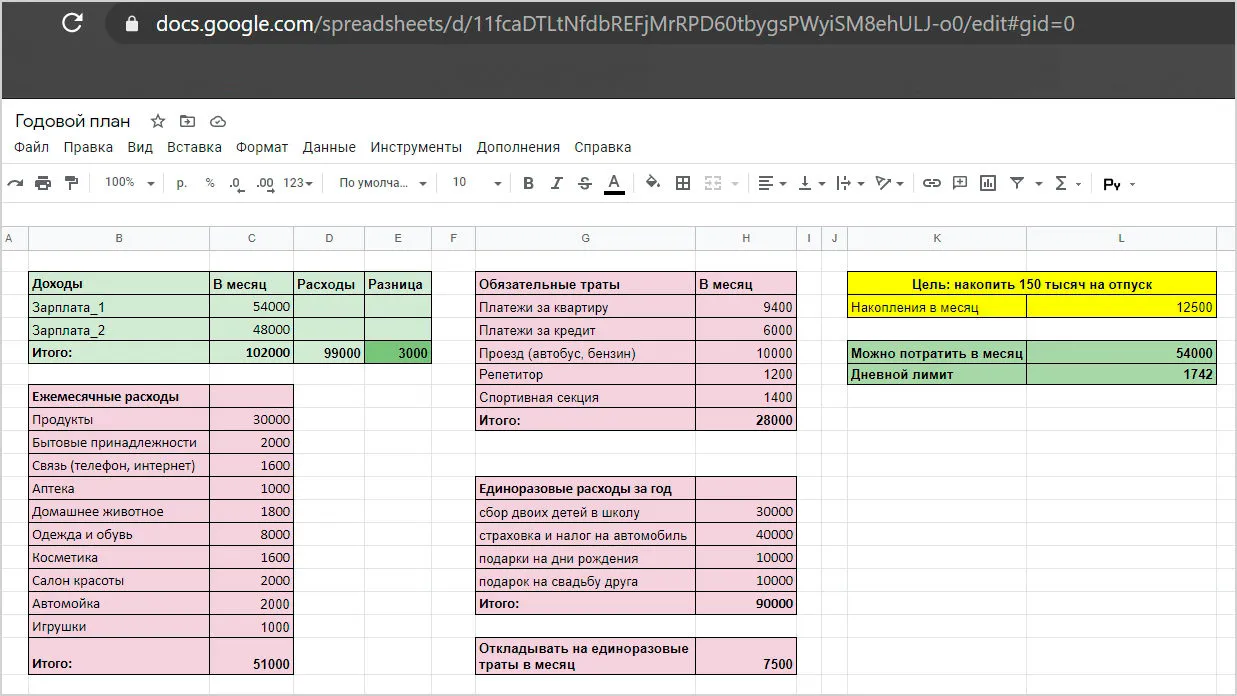The height and width of the screenshot is (696, 1237).
Task: Open the Правка menu
Action: coord(88,147)
